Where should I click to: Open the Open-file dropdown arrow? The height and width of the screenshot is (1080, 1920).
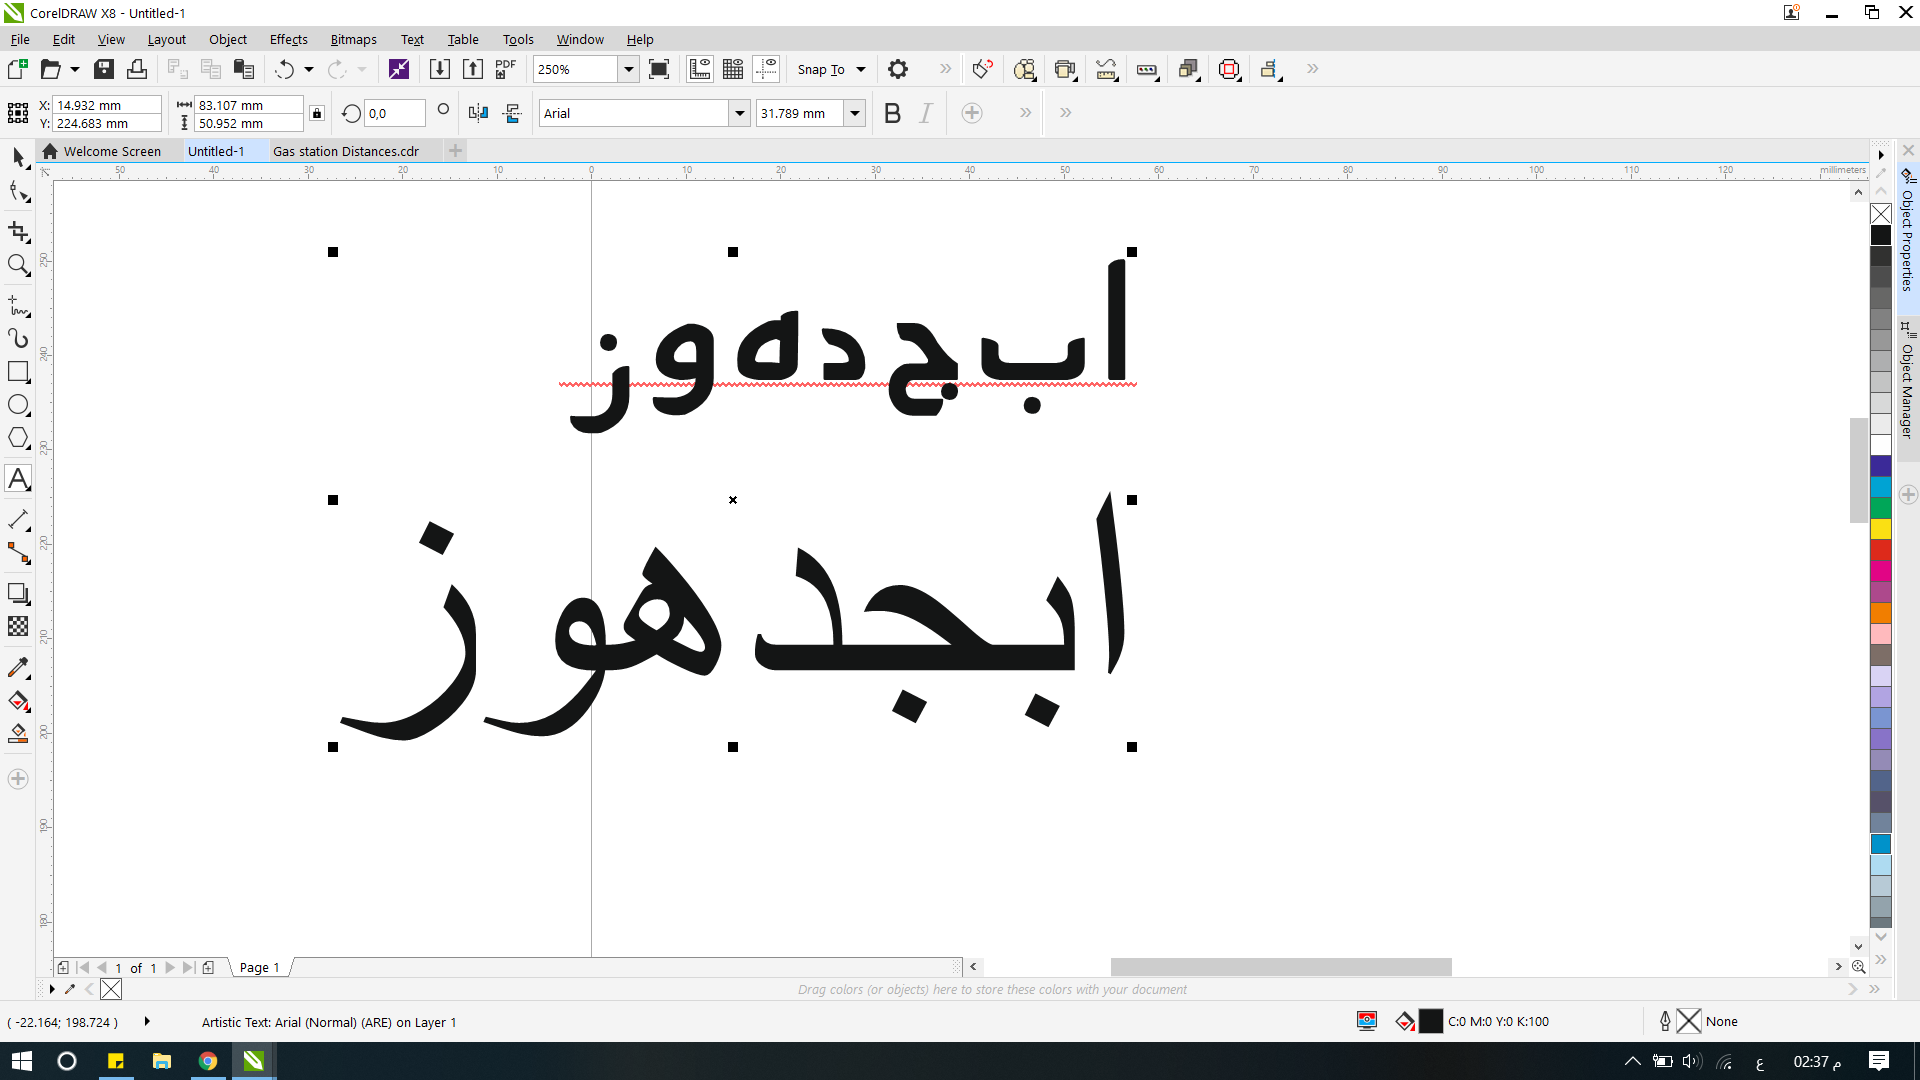pos(74,69)
